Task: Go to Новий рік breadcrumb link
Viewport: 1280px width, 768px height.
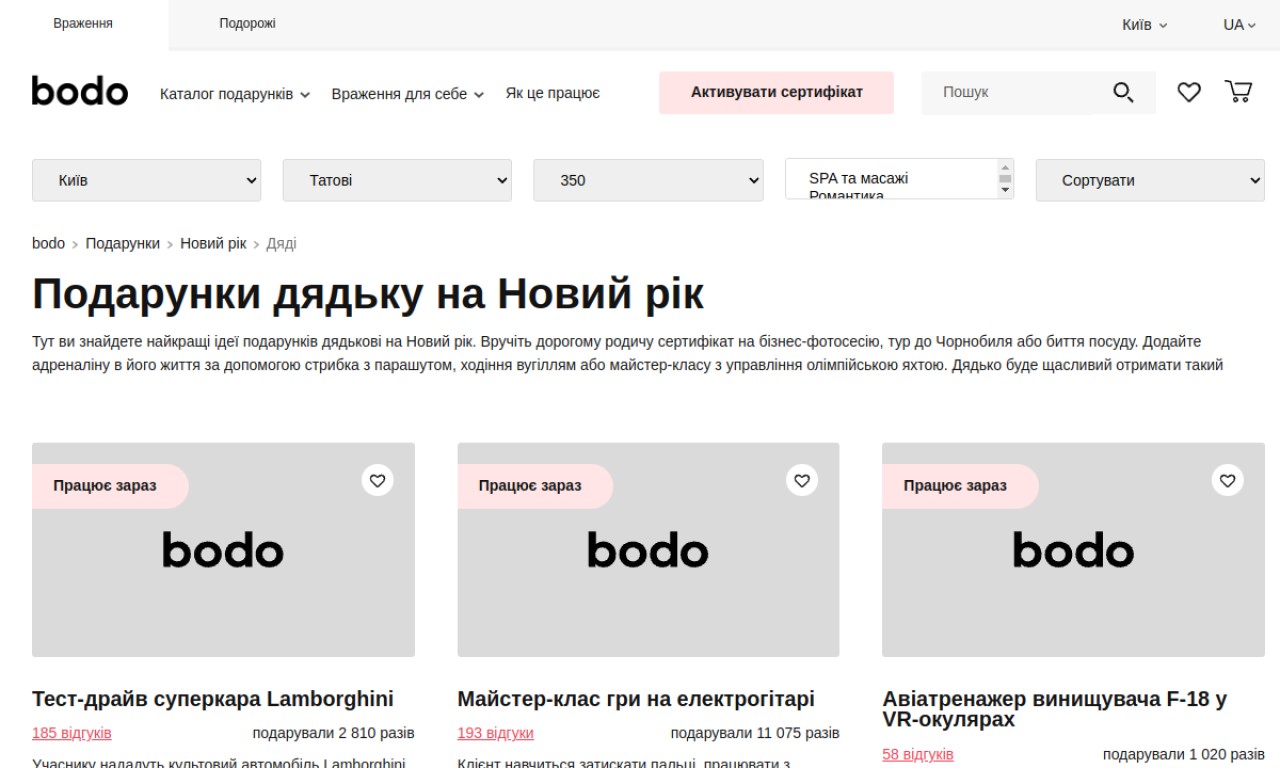Action: pos(213,243)
